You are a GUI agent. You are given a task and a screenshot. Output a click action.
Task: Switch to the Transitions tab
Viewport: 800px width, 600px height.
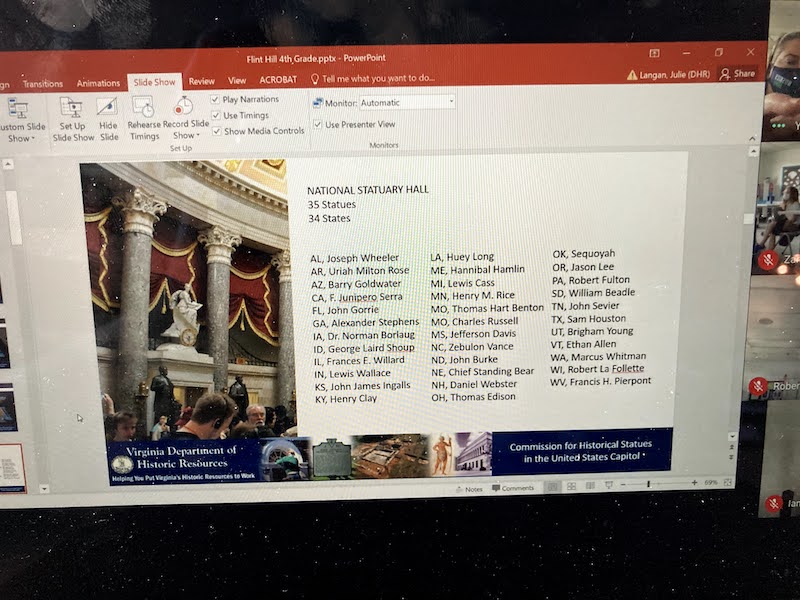43,84
